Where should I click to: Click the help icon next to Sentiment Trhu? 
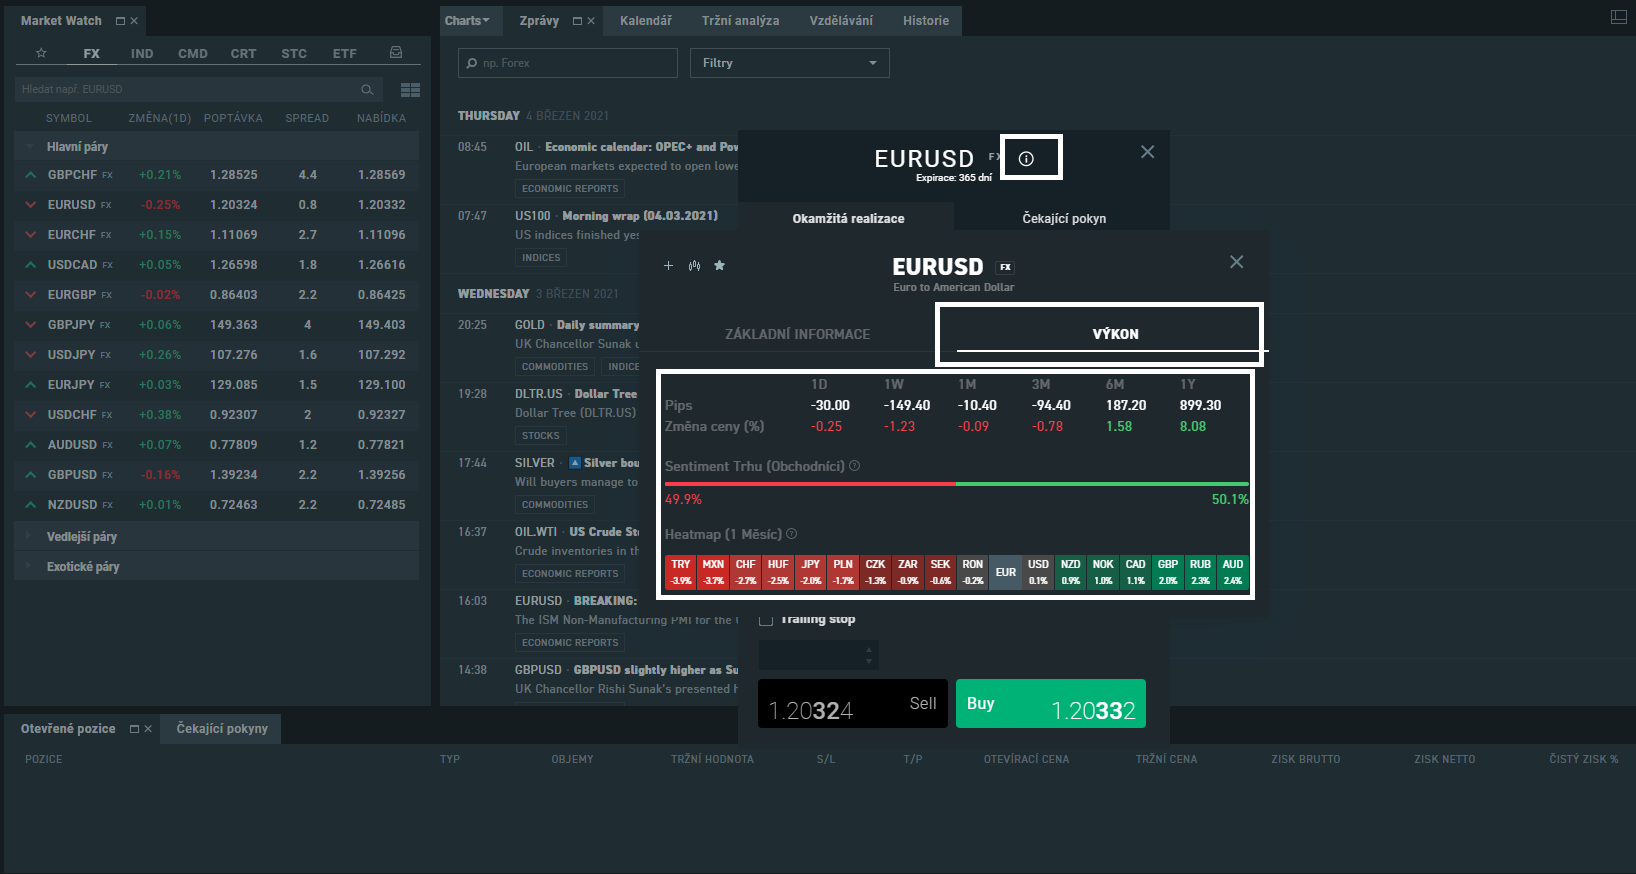(855, 466)
